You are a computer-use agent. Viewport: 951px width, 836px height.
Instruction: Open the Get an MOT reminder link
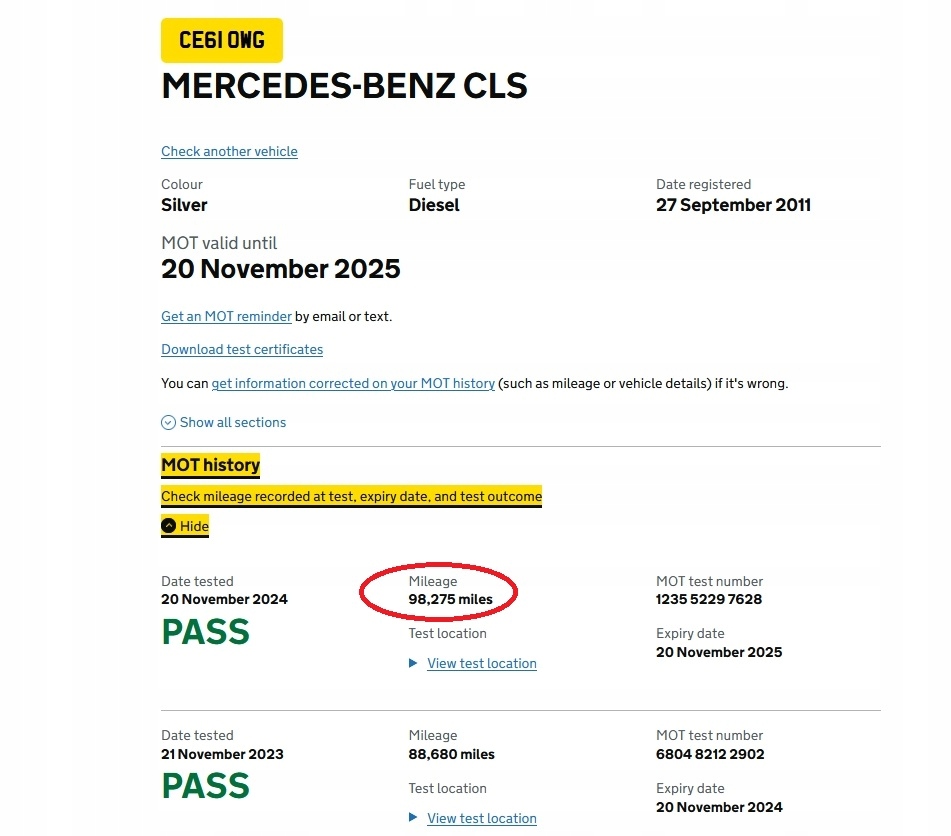pyautogui.click(x=226, y=316)
